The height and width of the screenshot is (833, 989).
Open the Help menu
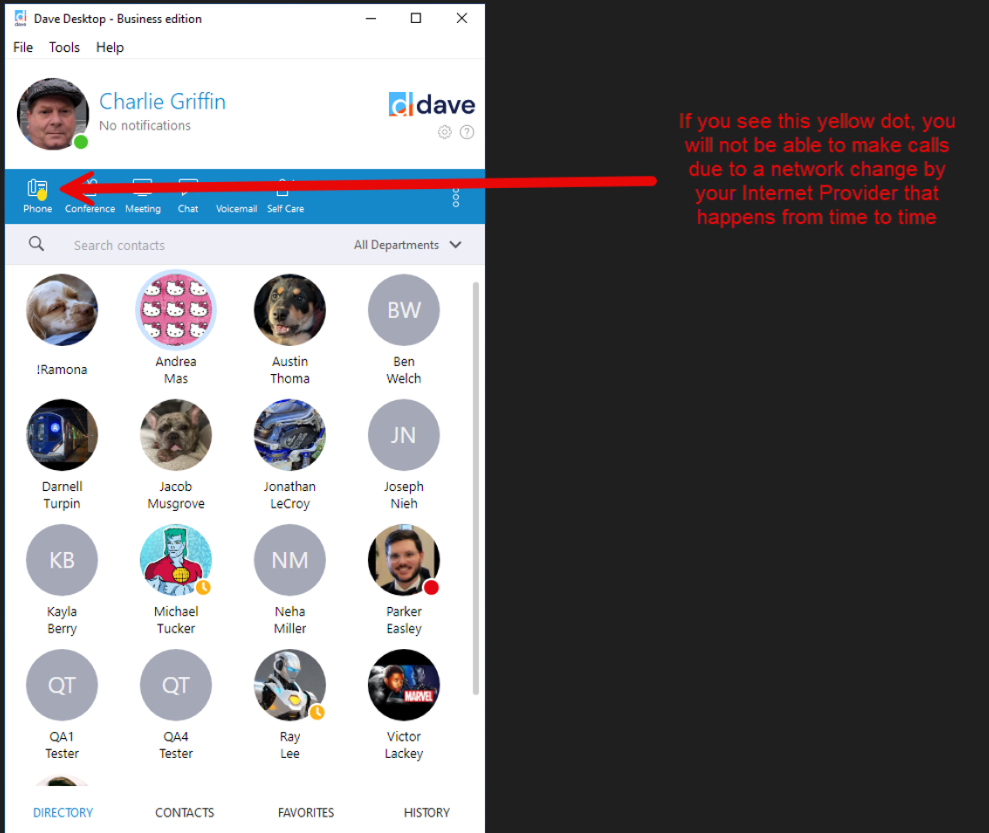point(110,47)
